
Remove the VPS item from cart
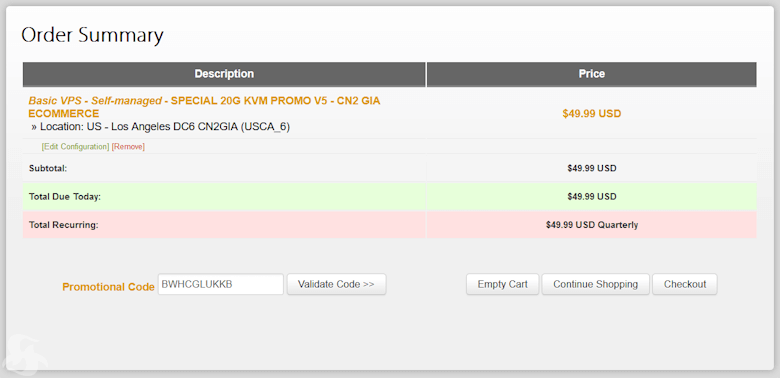point(128,147)
